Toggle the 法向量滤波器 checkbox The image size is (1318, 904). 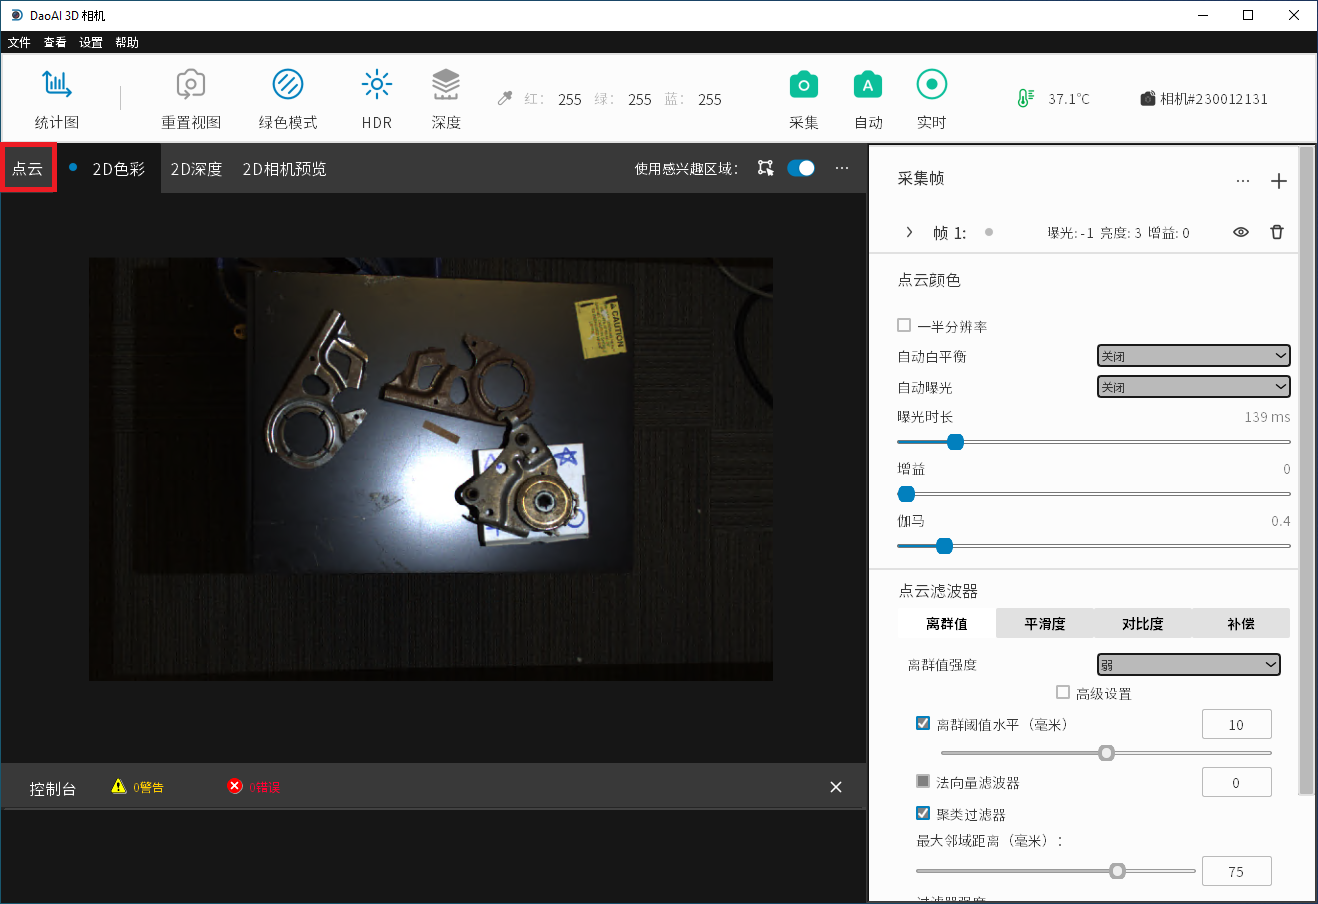[923, 781]
